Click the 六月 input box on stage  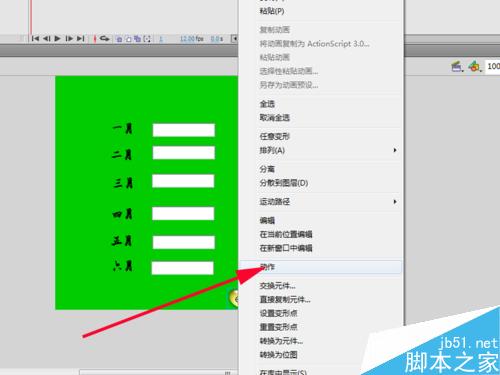tap(182, 268)
